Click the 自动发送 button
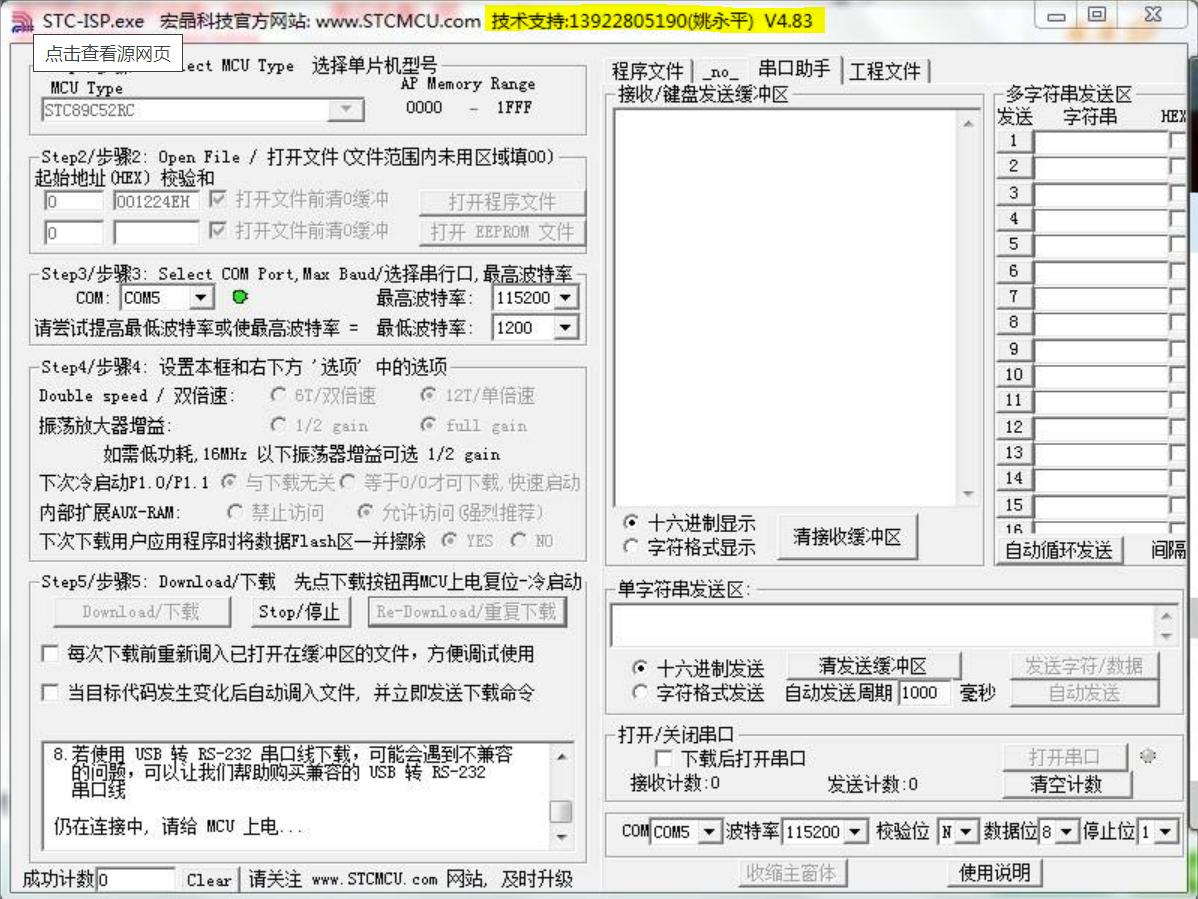The height and width of the screenshot is (899, 1198). (x=1084, y=693)
